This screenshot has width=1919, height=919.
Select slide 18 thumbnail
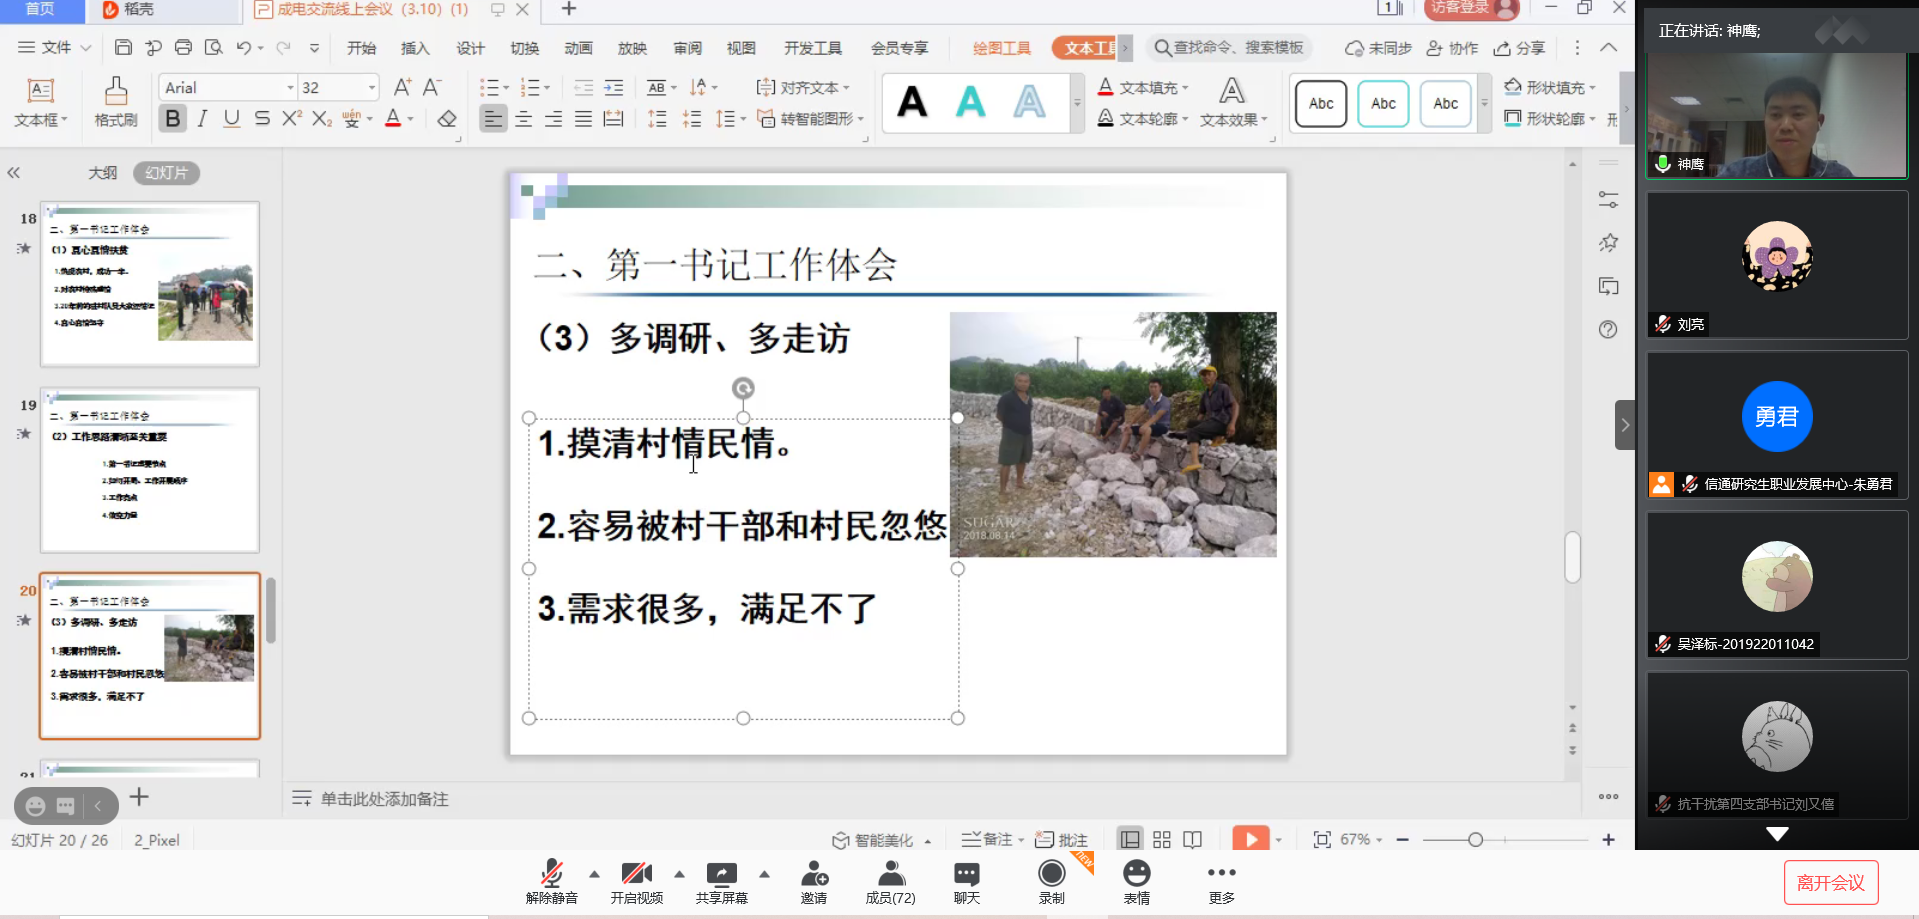click(x=150, y=283)
